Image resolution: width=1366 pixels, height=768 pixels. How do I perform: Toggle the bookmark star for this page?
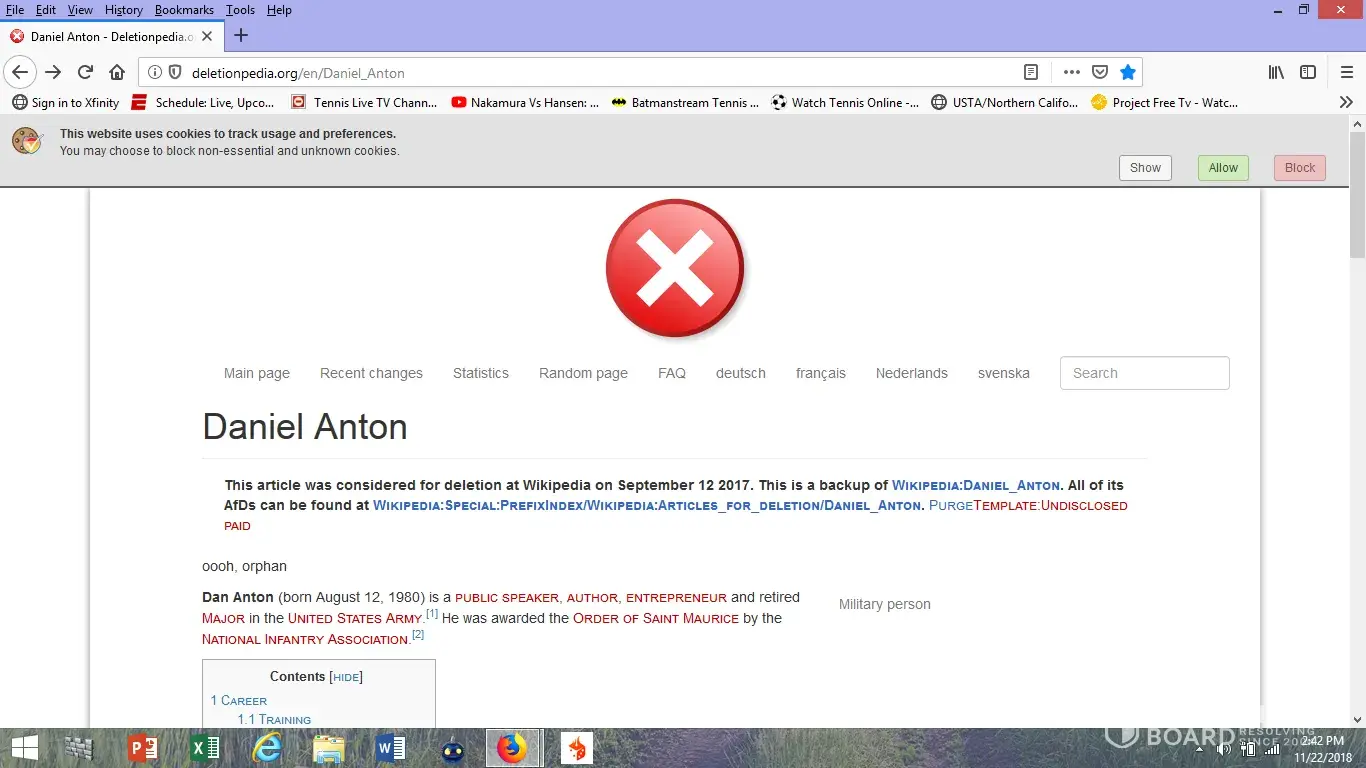point(1128,72)
